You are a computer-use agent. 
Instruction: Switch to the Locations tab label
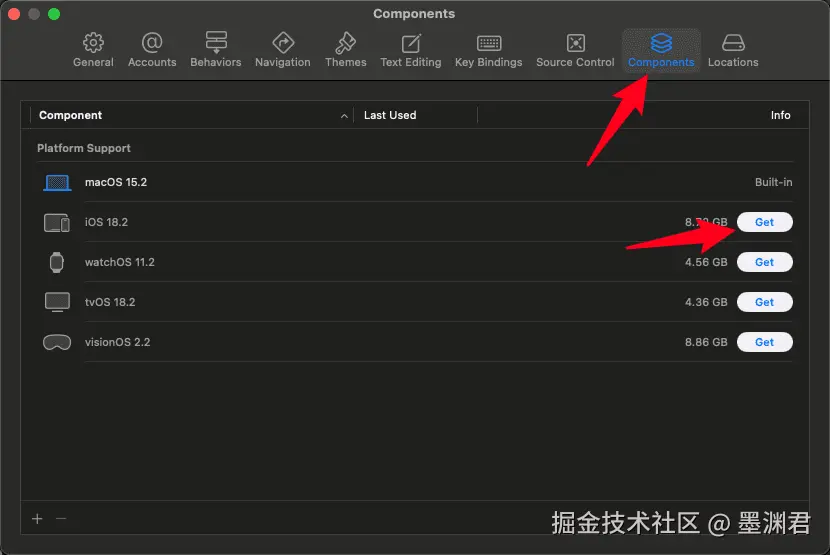click(x=733, y=62)
